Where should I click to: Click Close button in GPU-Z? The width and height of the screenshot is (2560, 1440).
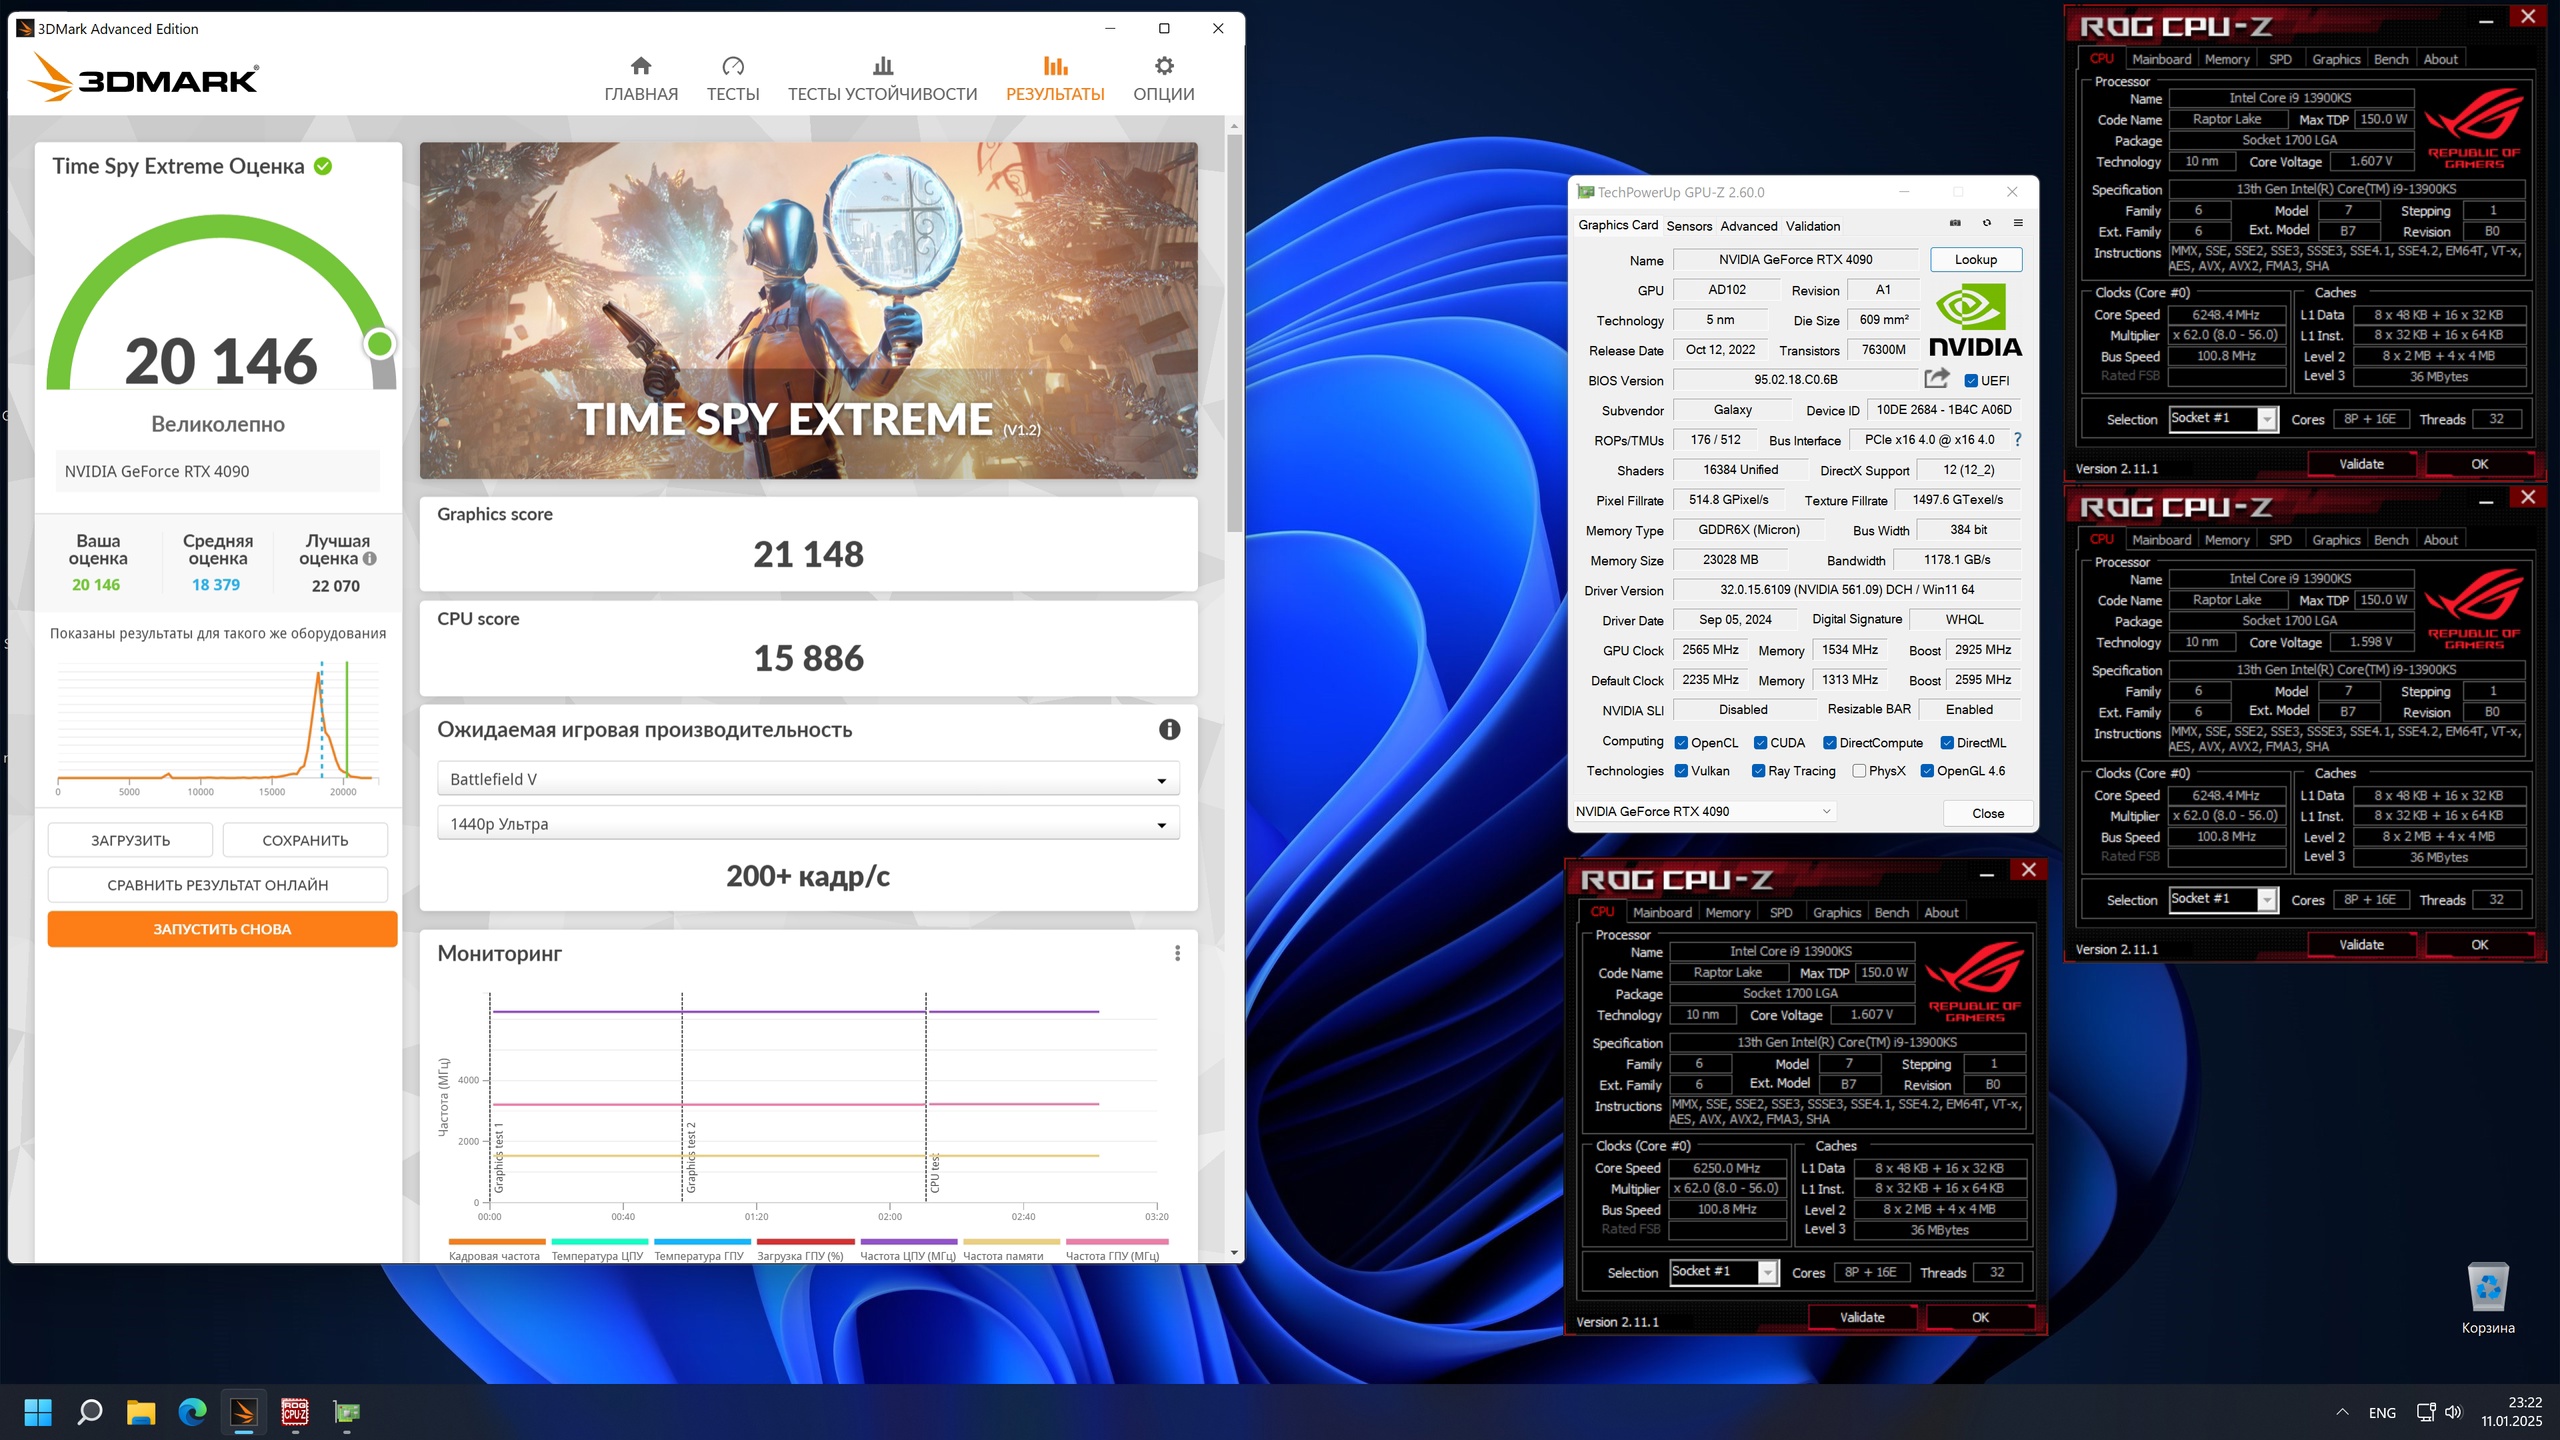(x=1988, y=813)
